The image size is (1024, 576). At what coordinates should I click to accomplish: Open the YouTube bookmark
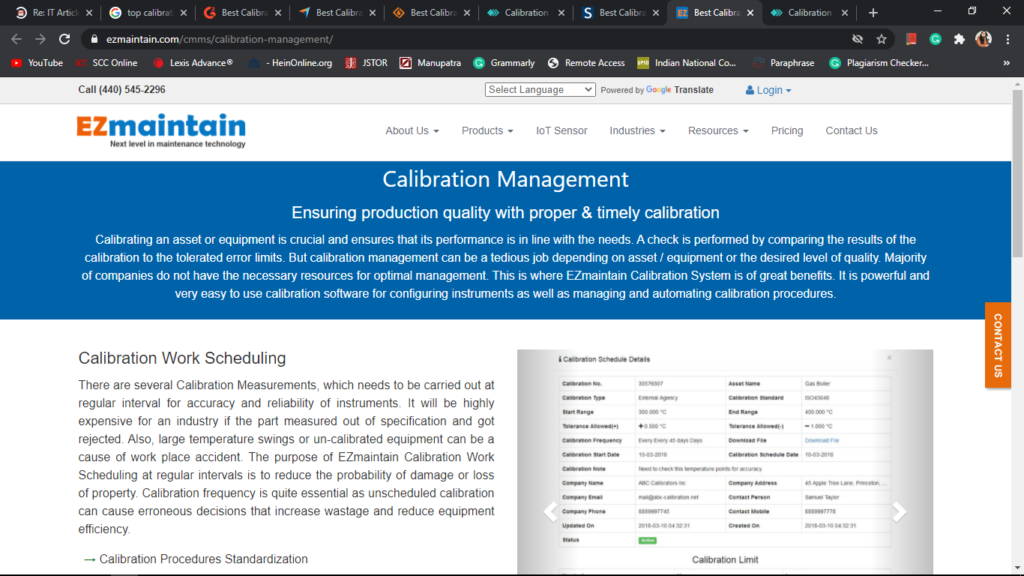(36, 63)
